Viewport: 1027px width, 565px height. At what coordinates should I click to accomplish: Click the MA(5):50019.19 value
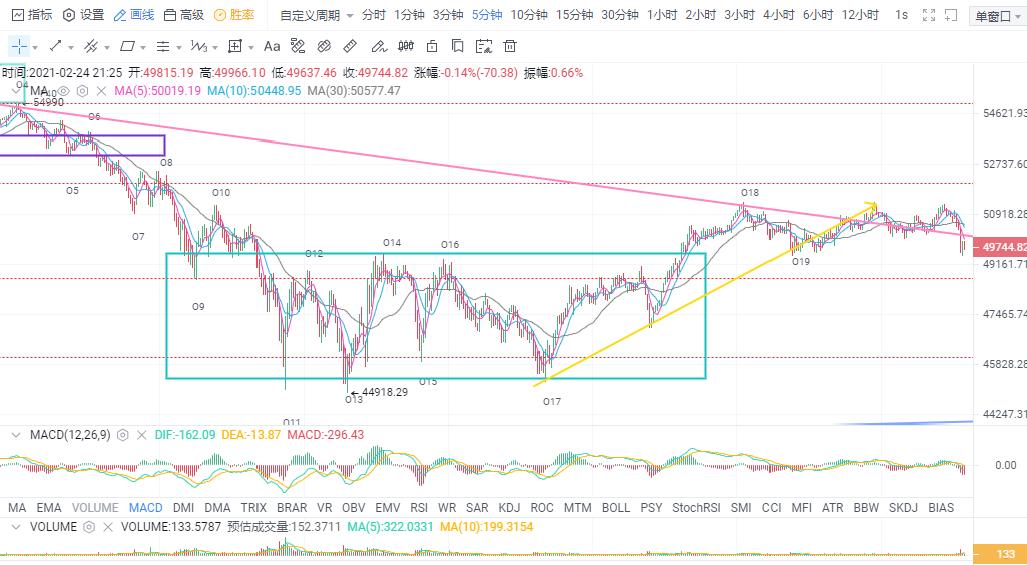(x=158, y=91)
